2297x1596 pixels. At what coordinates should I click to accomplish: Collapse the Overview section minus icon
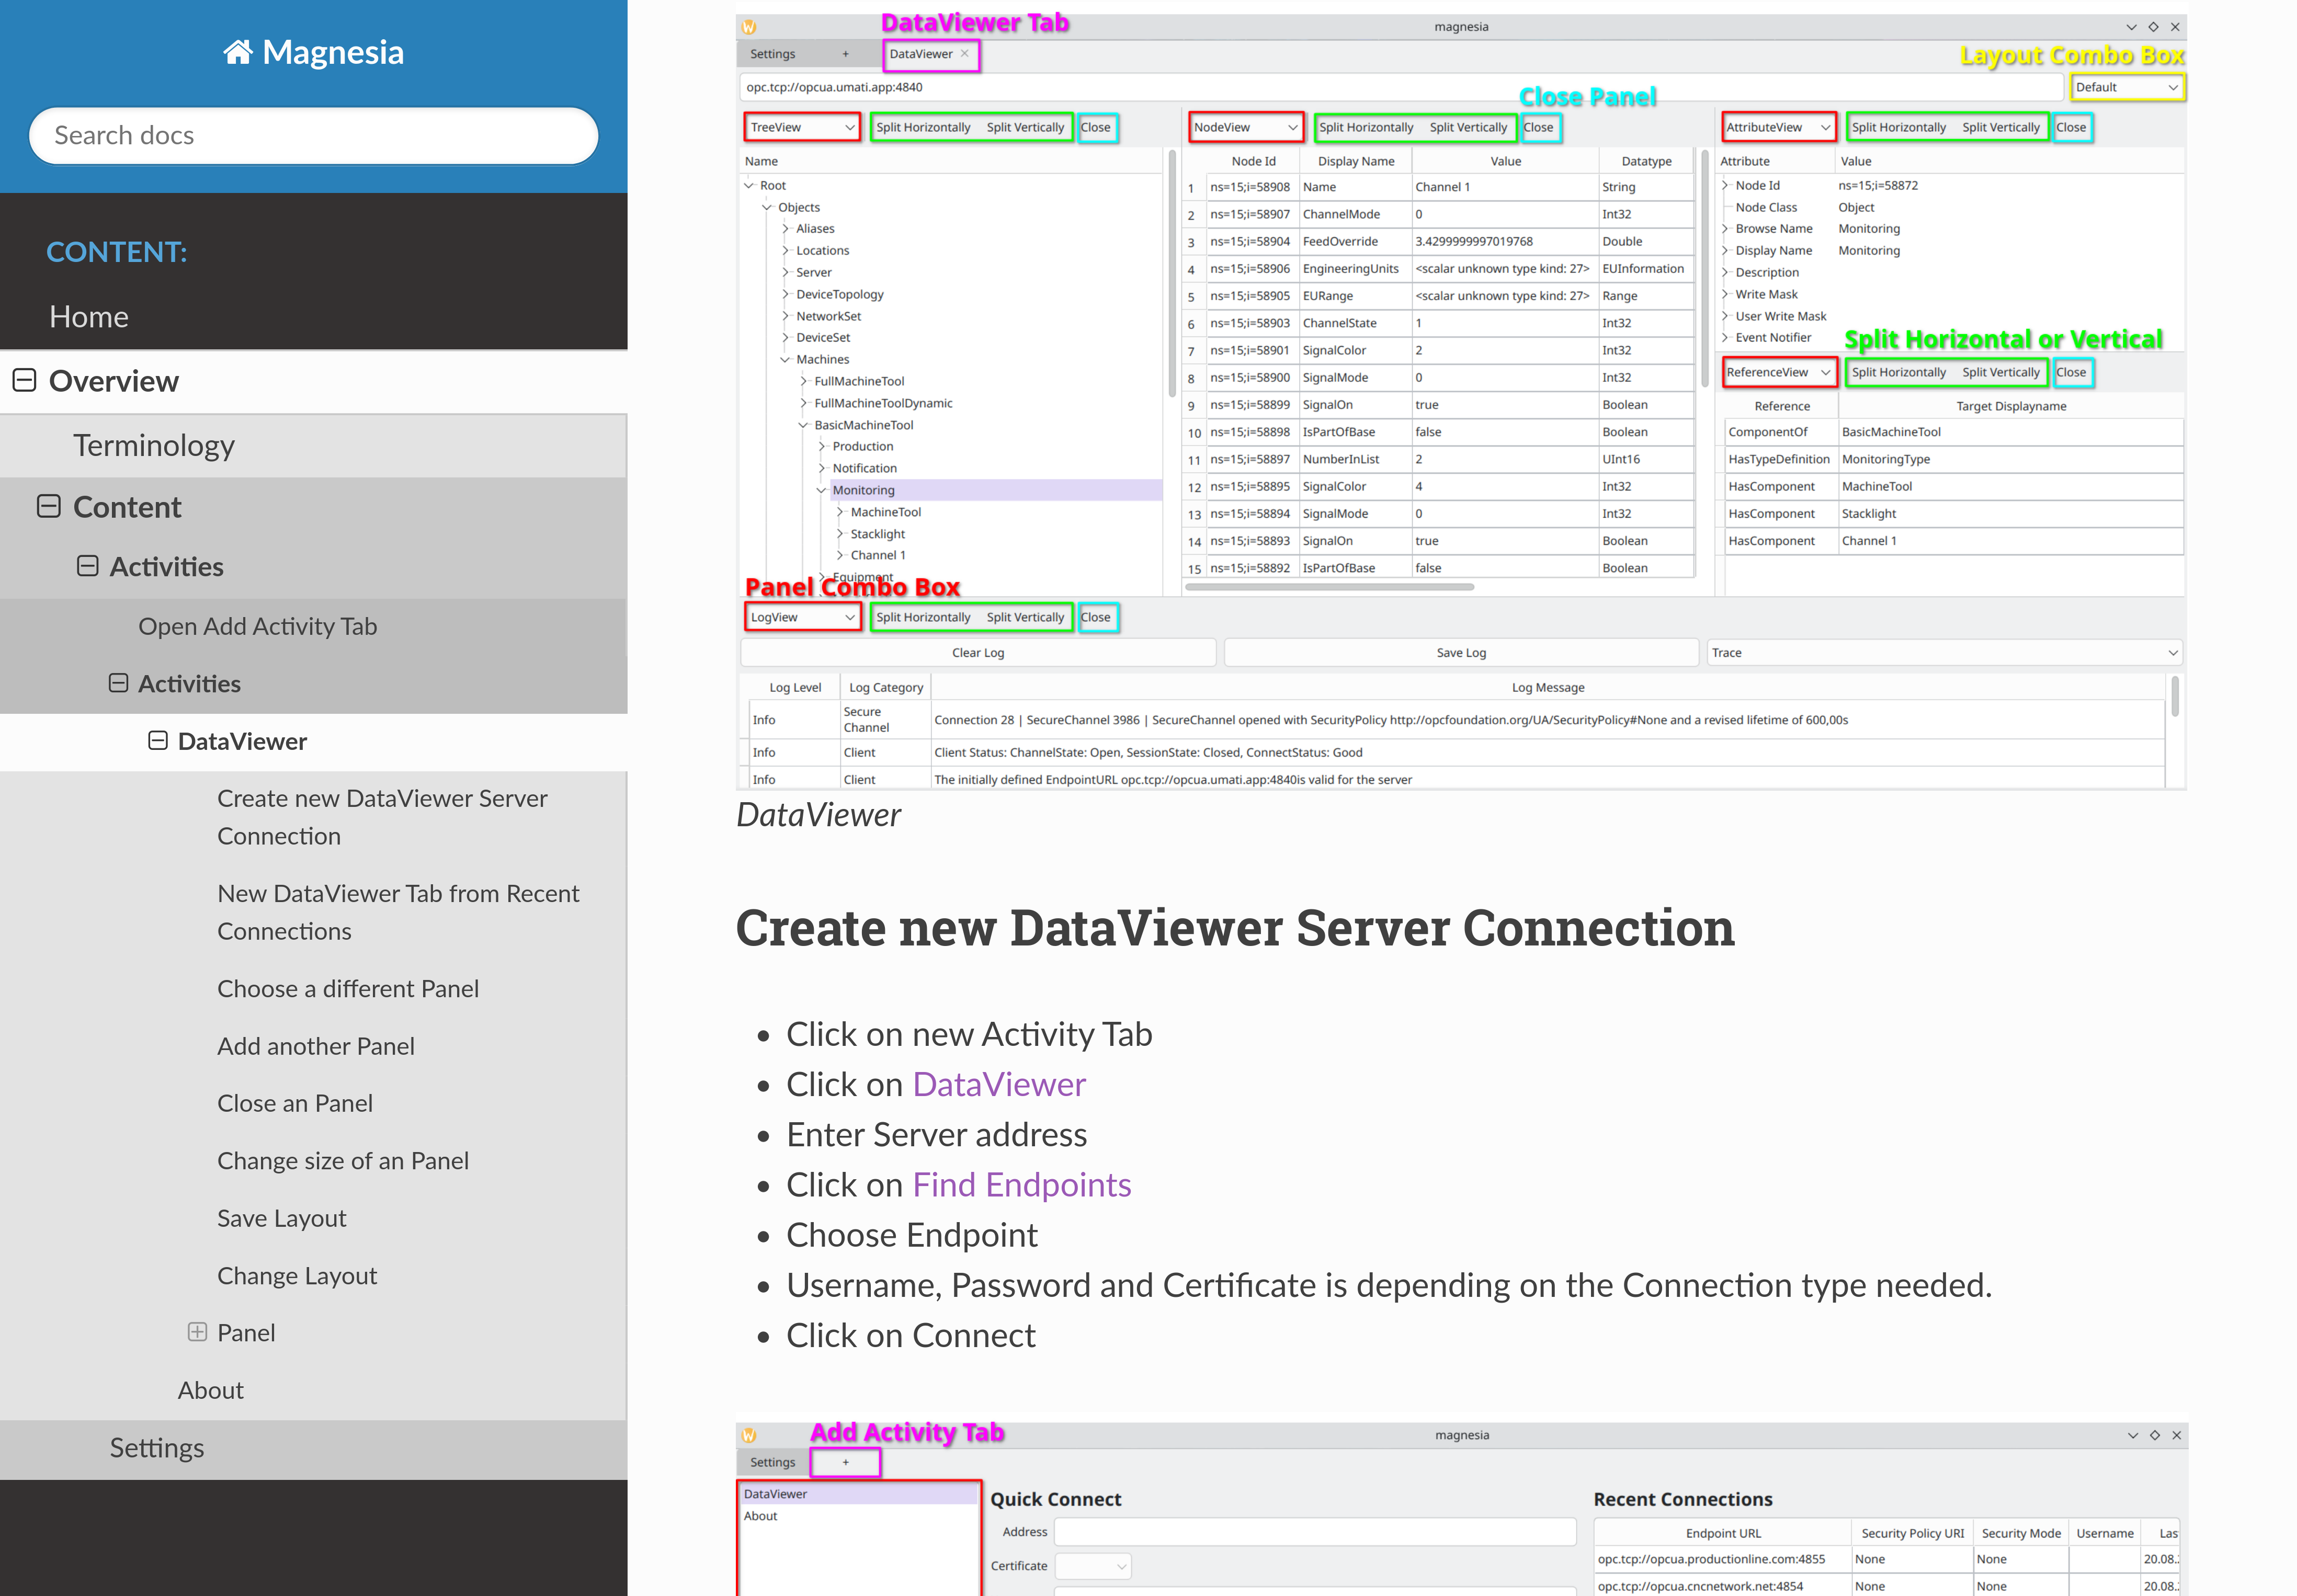[x=25, y=381]
